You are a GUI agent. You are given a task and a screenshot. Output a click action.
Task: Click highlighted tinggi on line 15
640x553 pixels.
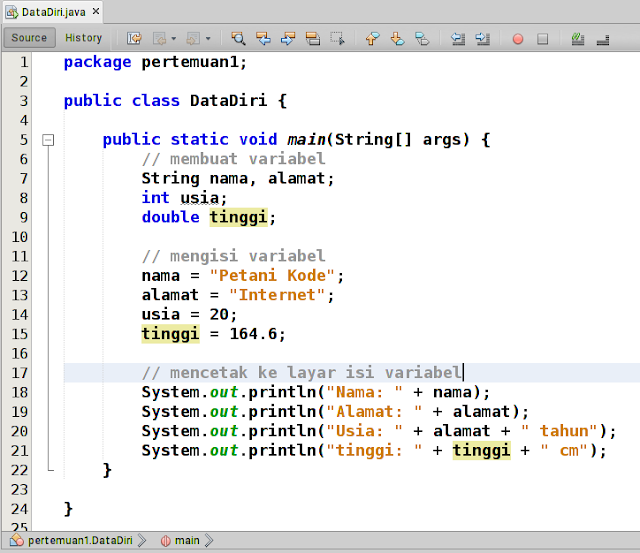171,334
